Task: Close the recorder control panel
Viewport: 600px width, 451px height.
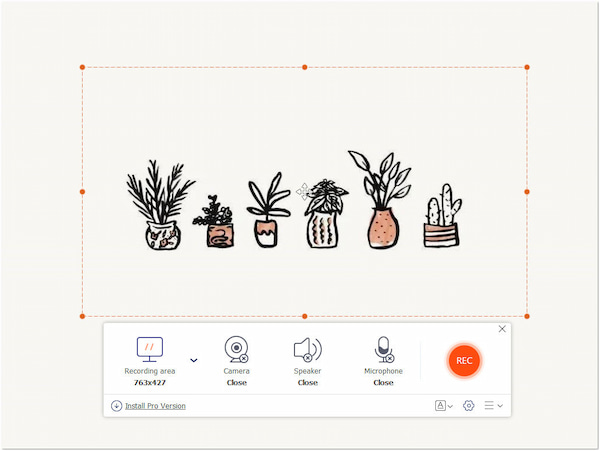Action: click(x=502, y=329)
